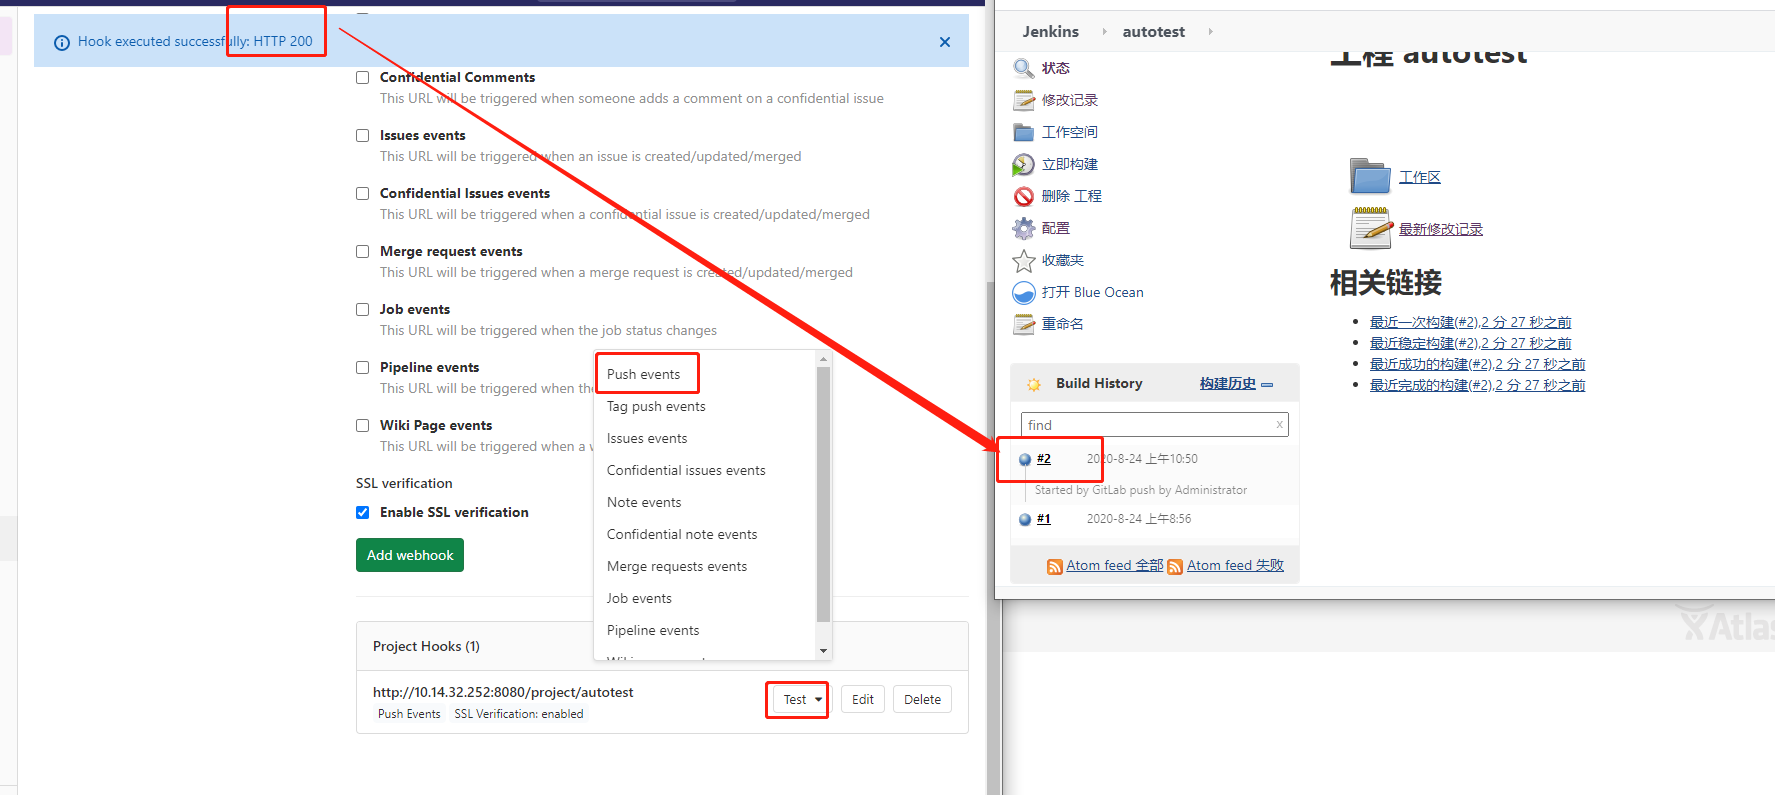Screen dimensions: 1775x795
Task: Click the Test menu scroll-down arrow
Action: click(824, 651)
